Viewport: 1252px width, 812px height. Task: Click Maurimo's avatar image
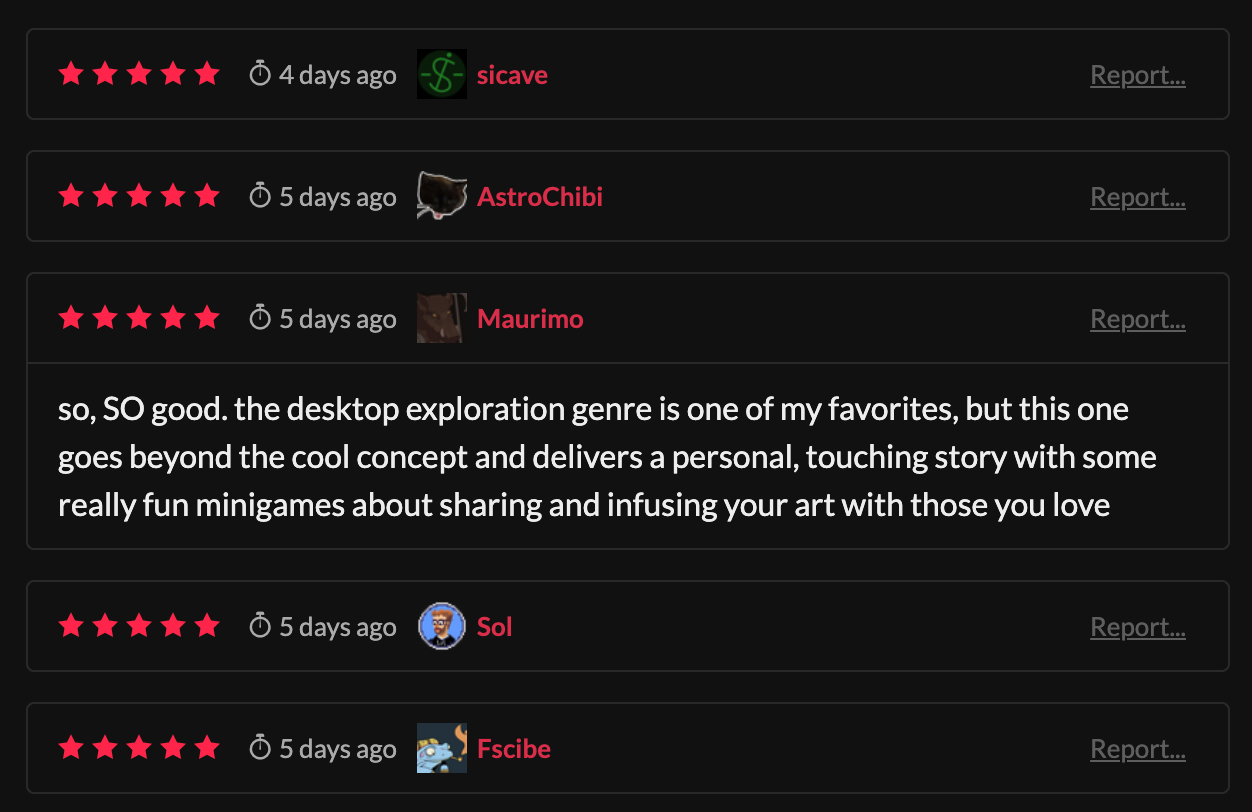[441, 319]
